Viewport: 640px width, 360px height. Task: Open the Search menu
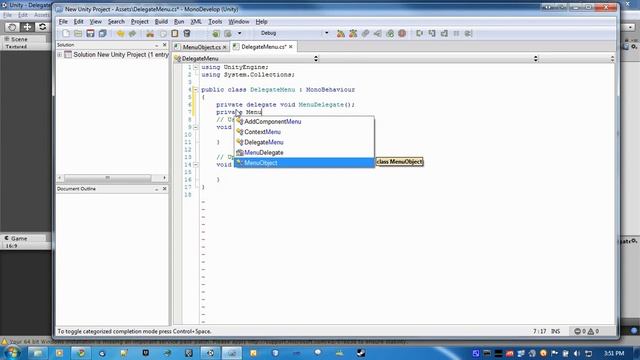pyautogui.click(x=116, y=22)
